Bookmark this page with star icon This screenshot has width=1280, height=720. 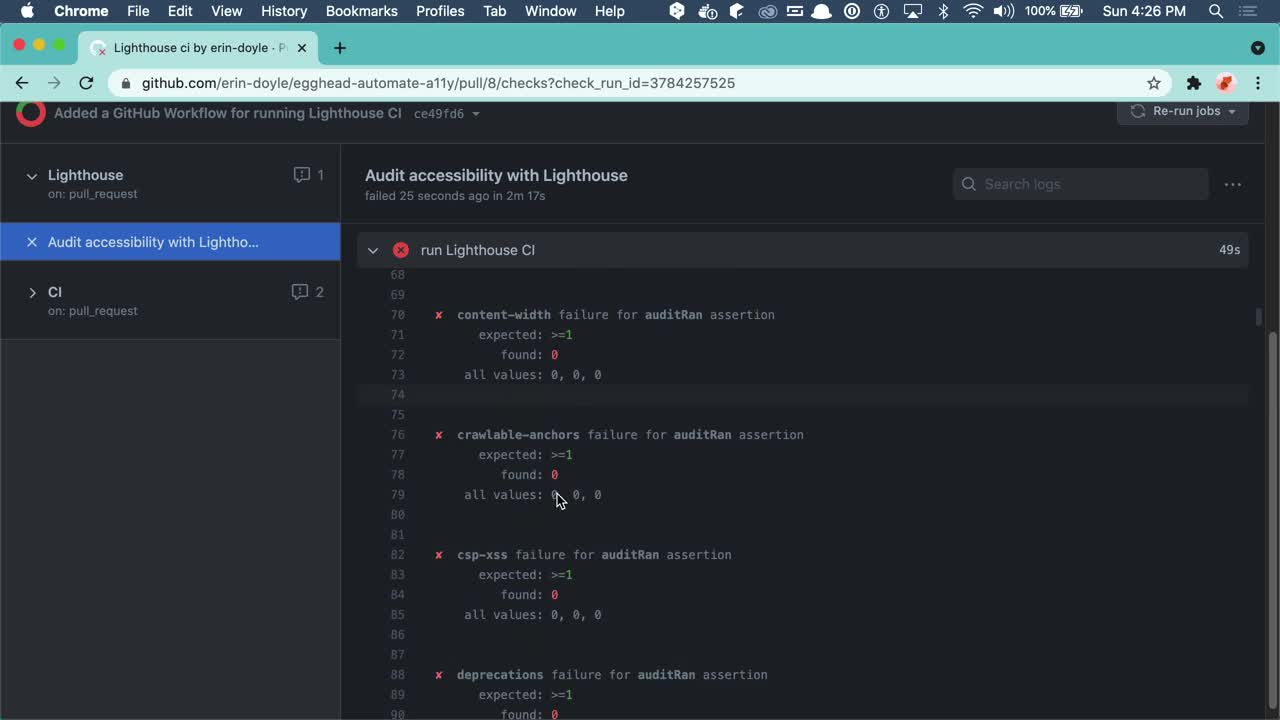[1153, 83]
